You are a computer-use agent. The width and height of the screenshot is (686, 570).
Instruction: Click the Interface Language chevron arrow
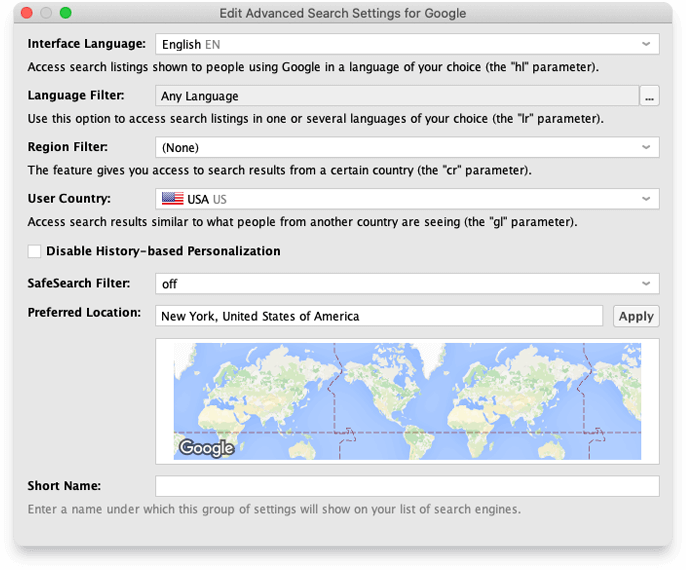[x=646, y=44]
